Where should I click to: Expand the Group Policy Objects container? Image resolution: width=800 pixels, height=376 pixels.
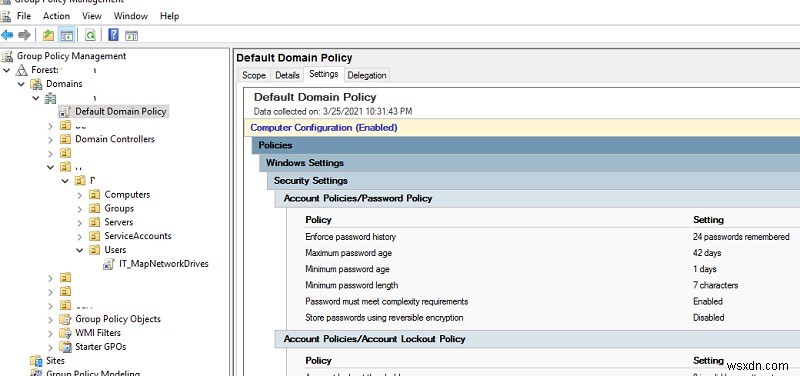(x=51, y=319)
